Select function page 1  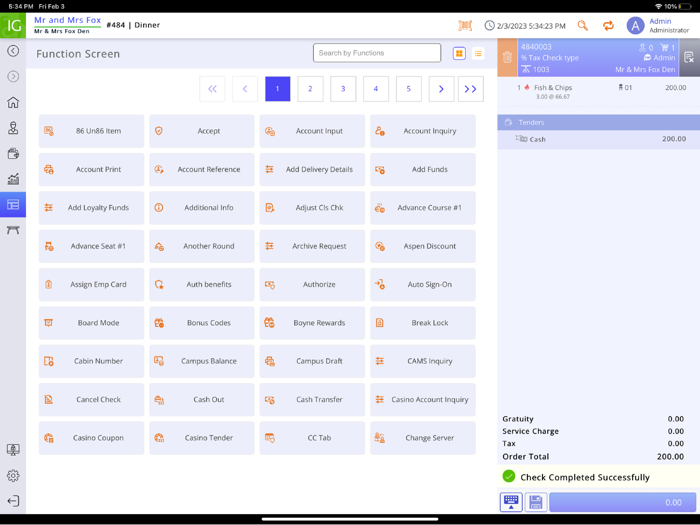click(x=278, y=89)
